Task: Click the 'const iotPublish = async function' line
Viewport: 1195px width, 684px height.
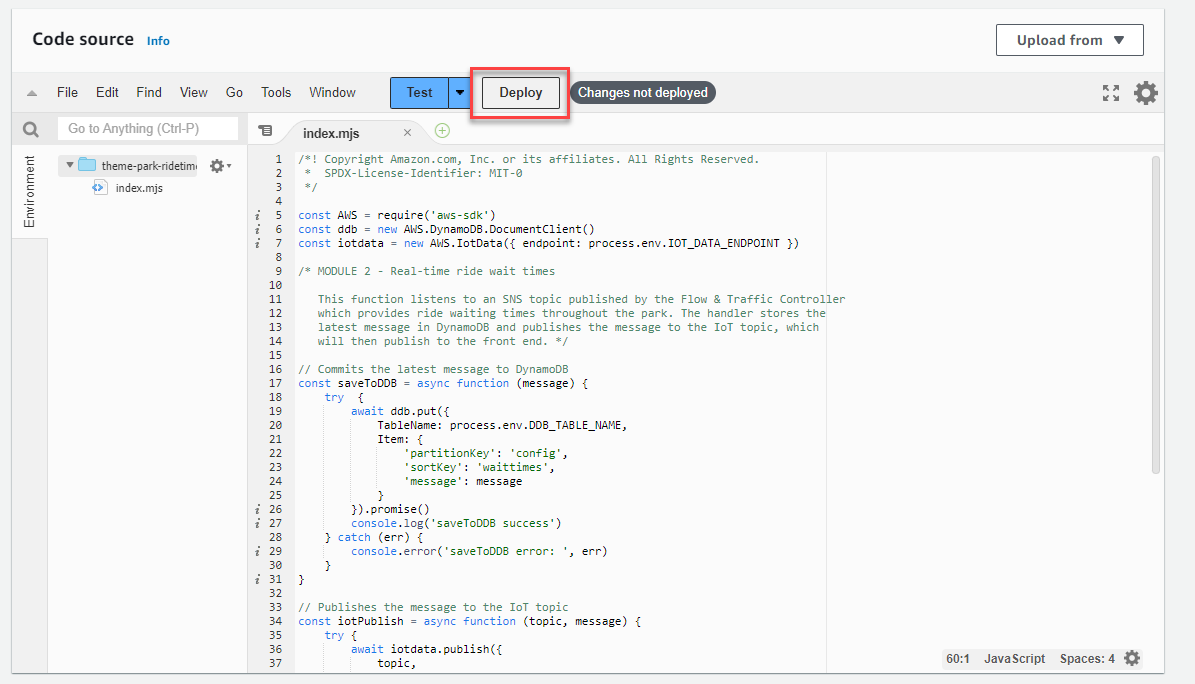Action: [x=469, y=621]
